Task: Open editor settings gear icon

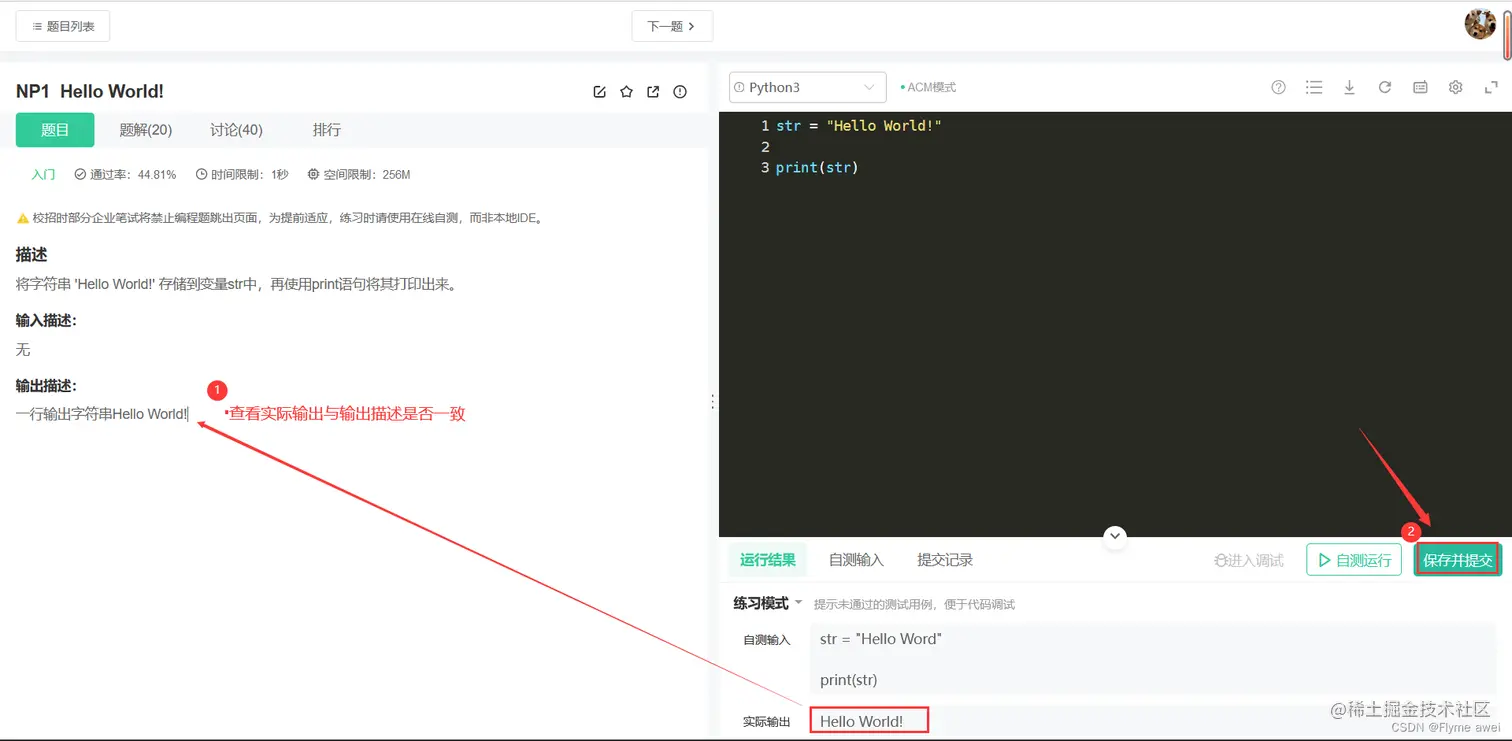Action: (x=1456, y=87)
